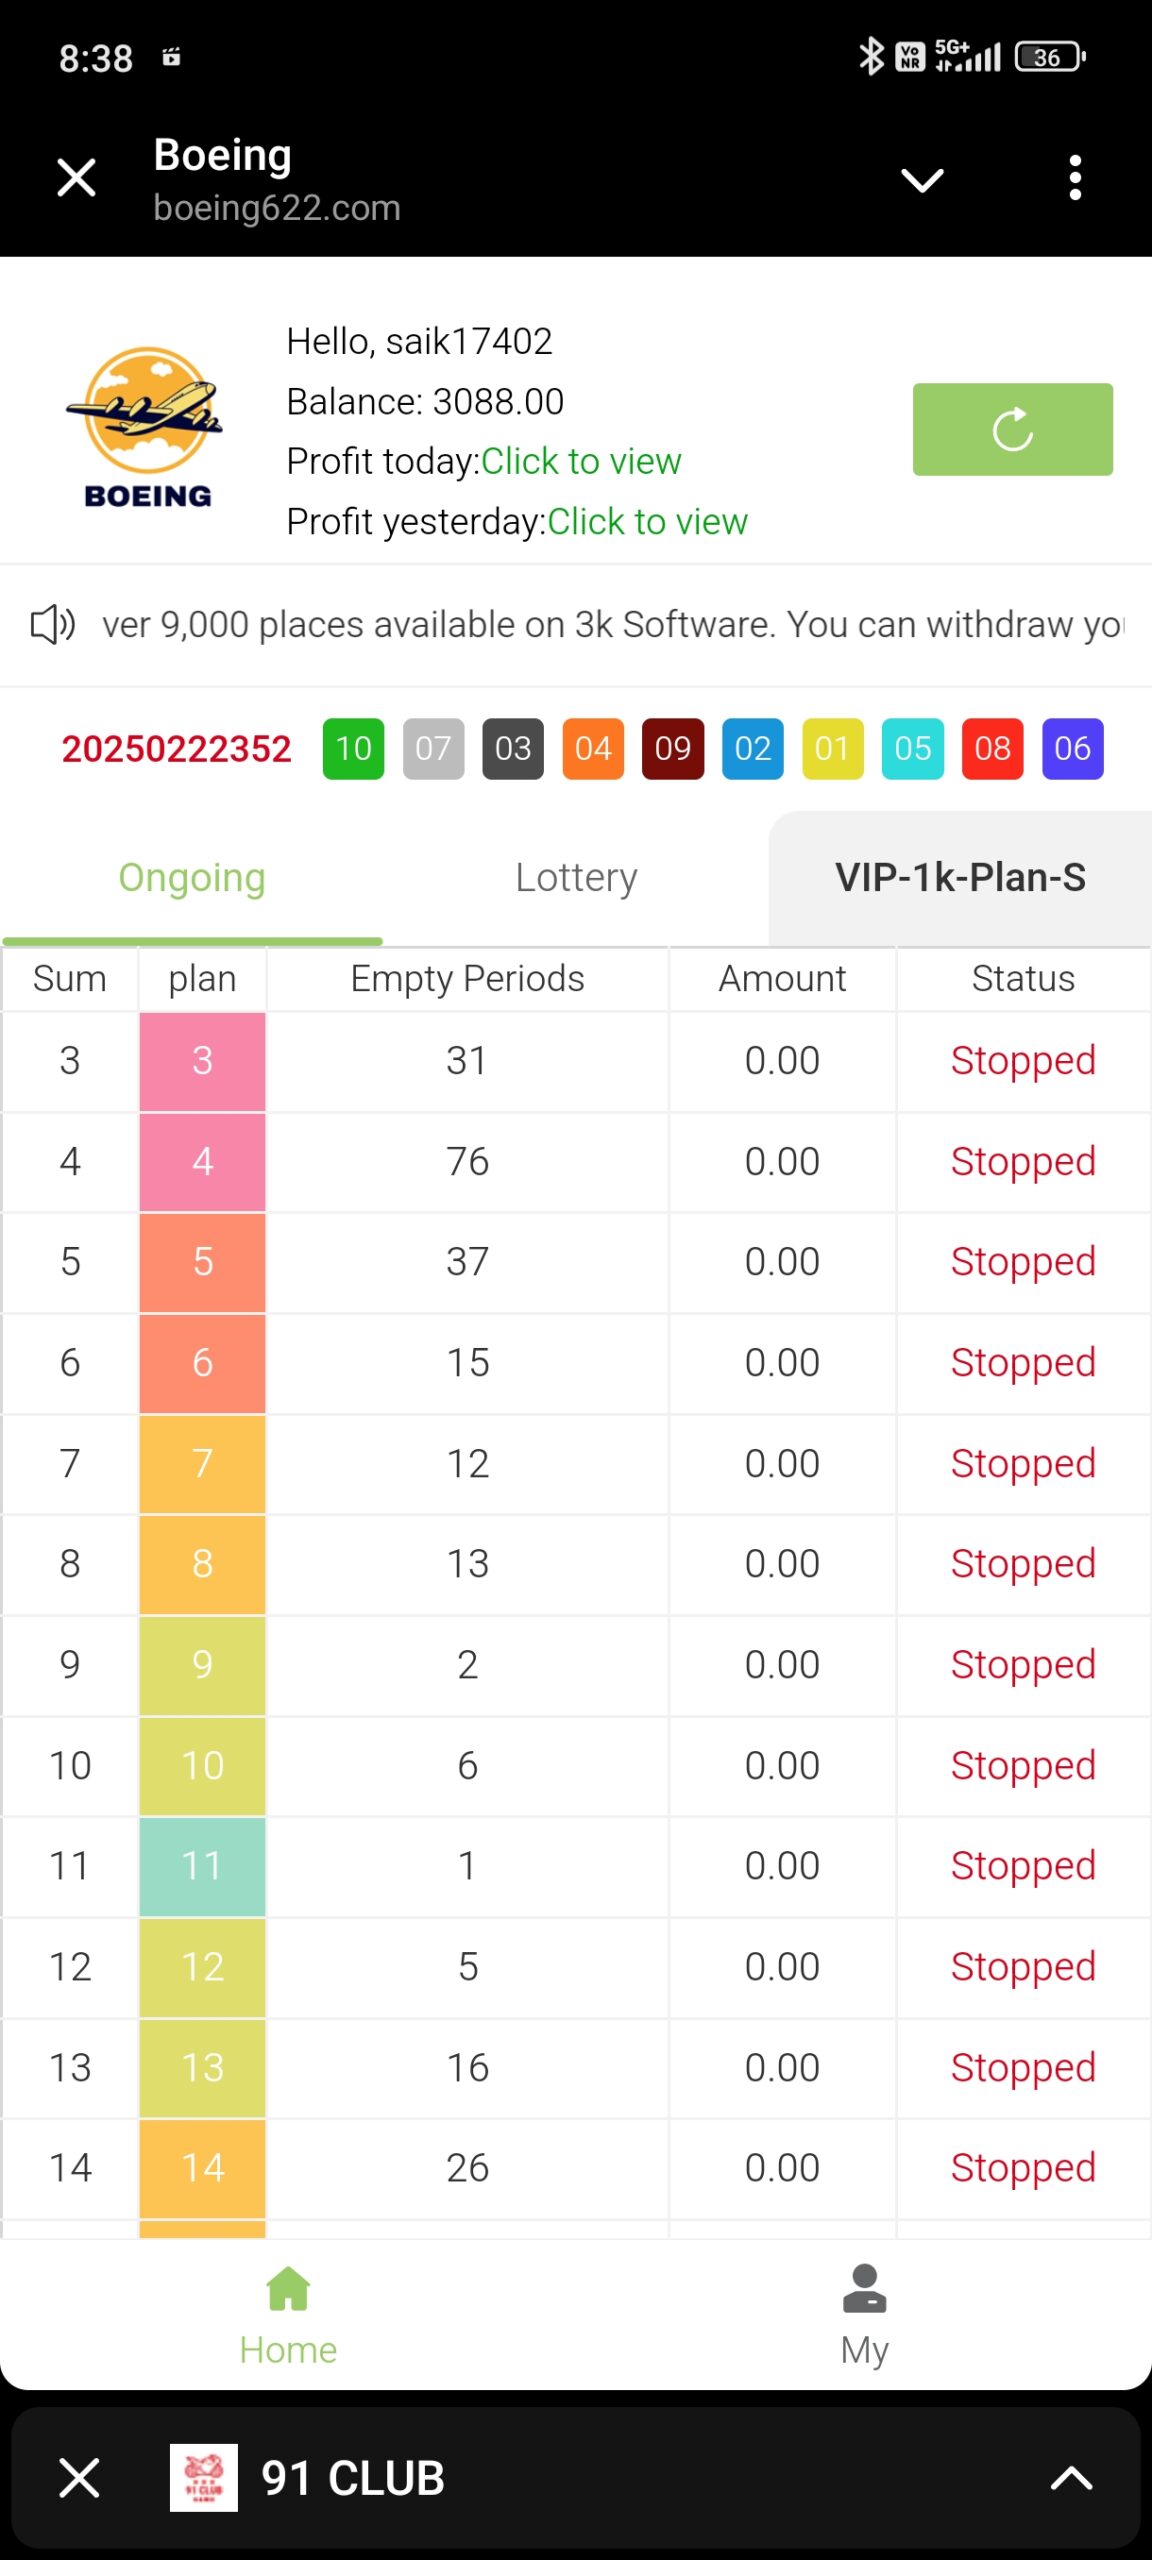Tap the Stopped status for sum 9
This screenshot has height=2560, width=1152.
[x=1022, y=1665]
